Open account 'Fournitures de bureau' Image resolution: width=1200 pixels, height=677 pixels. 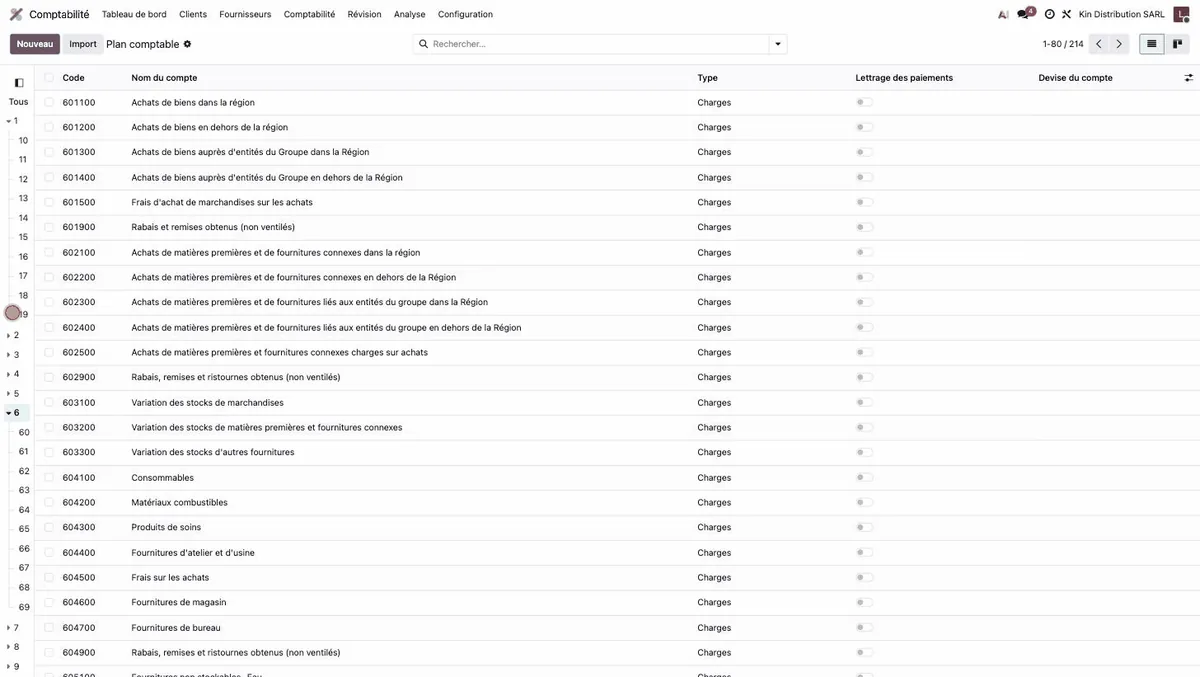coord(176,628)
